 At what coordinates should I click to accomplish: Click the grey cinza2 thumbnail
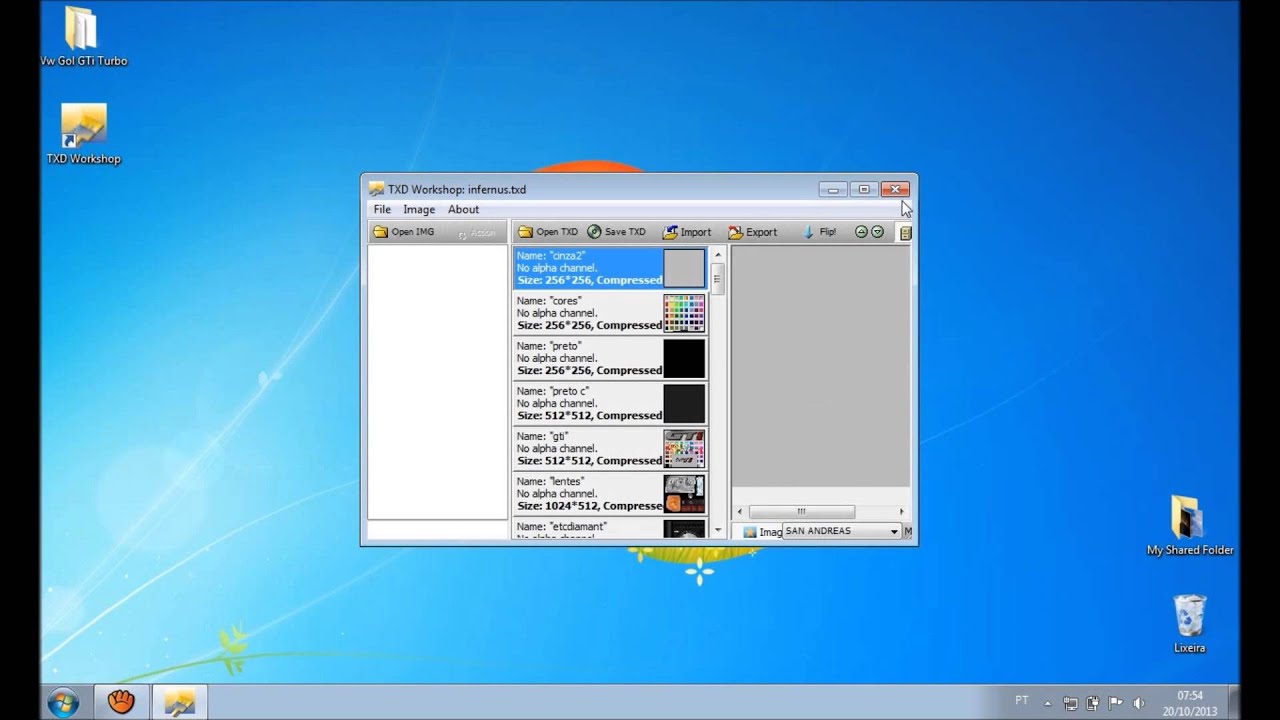(x=684, y=268)
